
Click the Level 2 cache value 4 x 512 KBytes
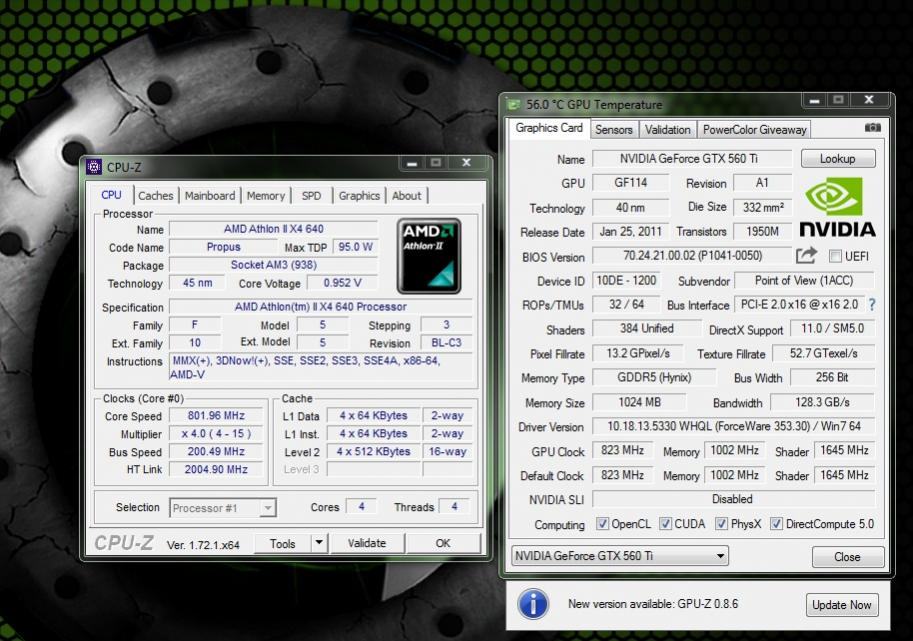[373, 452]
